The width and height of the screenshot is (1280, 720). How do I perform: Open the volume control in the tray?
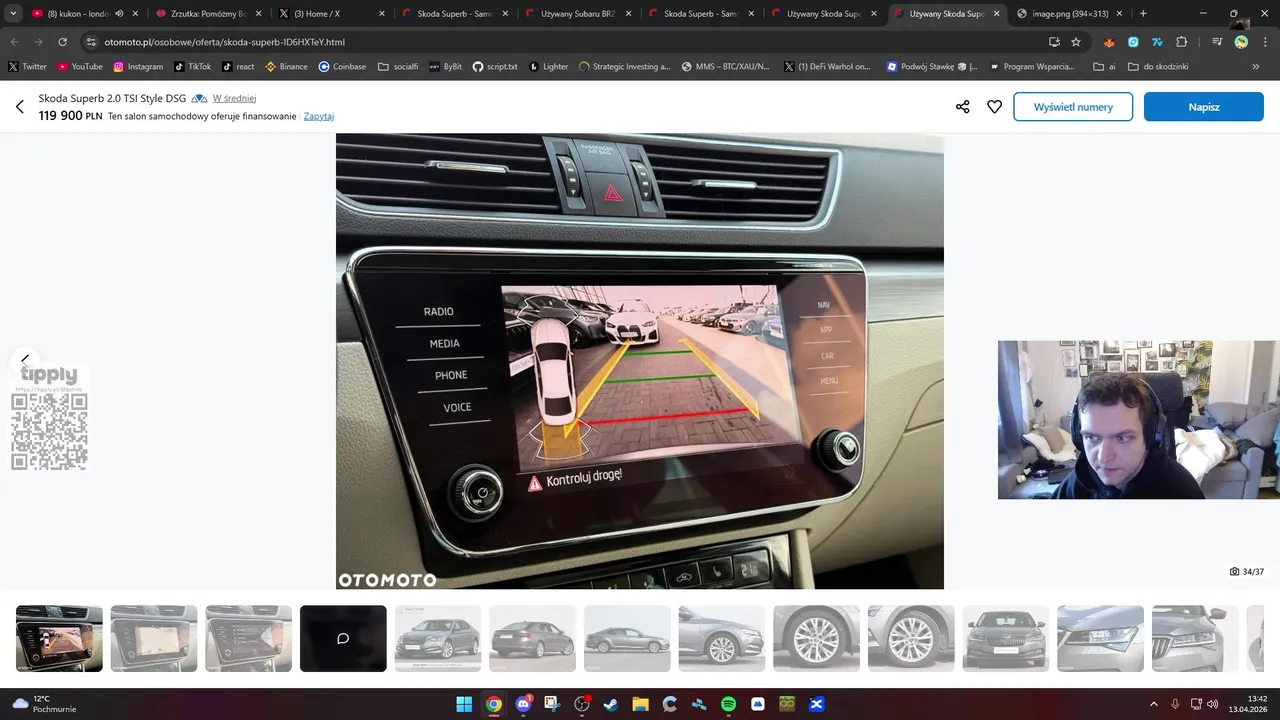1213,704
